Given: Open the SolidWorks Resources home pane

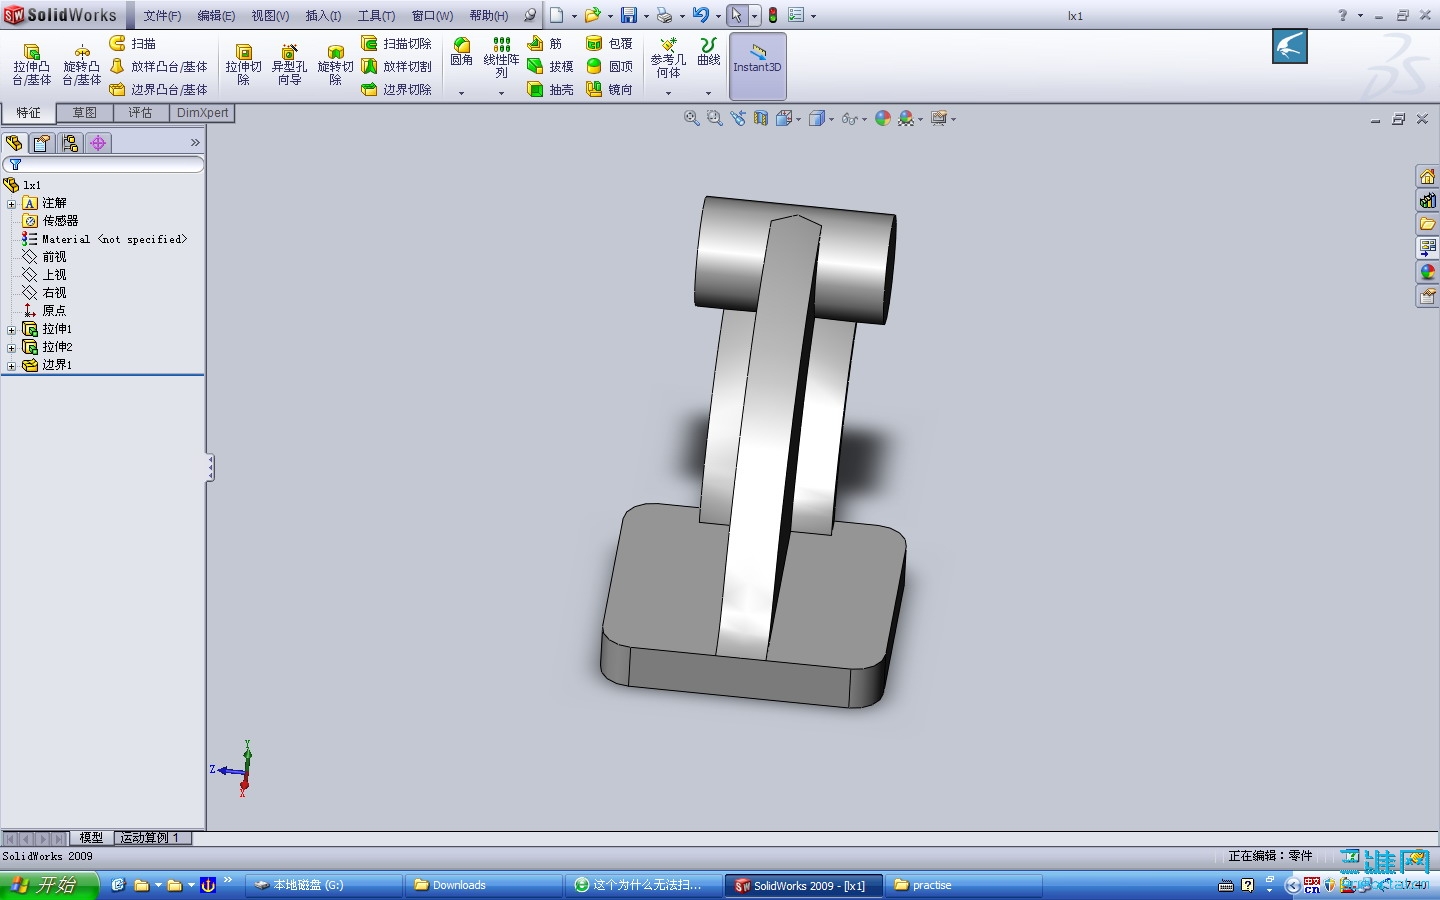Looking at the screenshot, I should (1427, 176).
